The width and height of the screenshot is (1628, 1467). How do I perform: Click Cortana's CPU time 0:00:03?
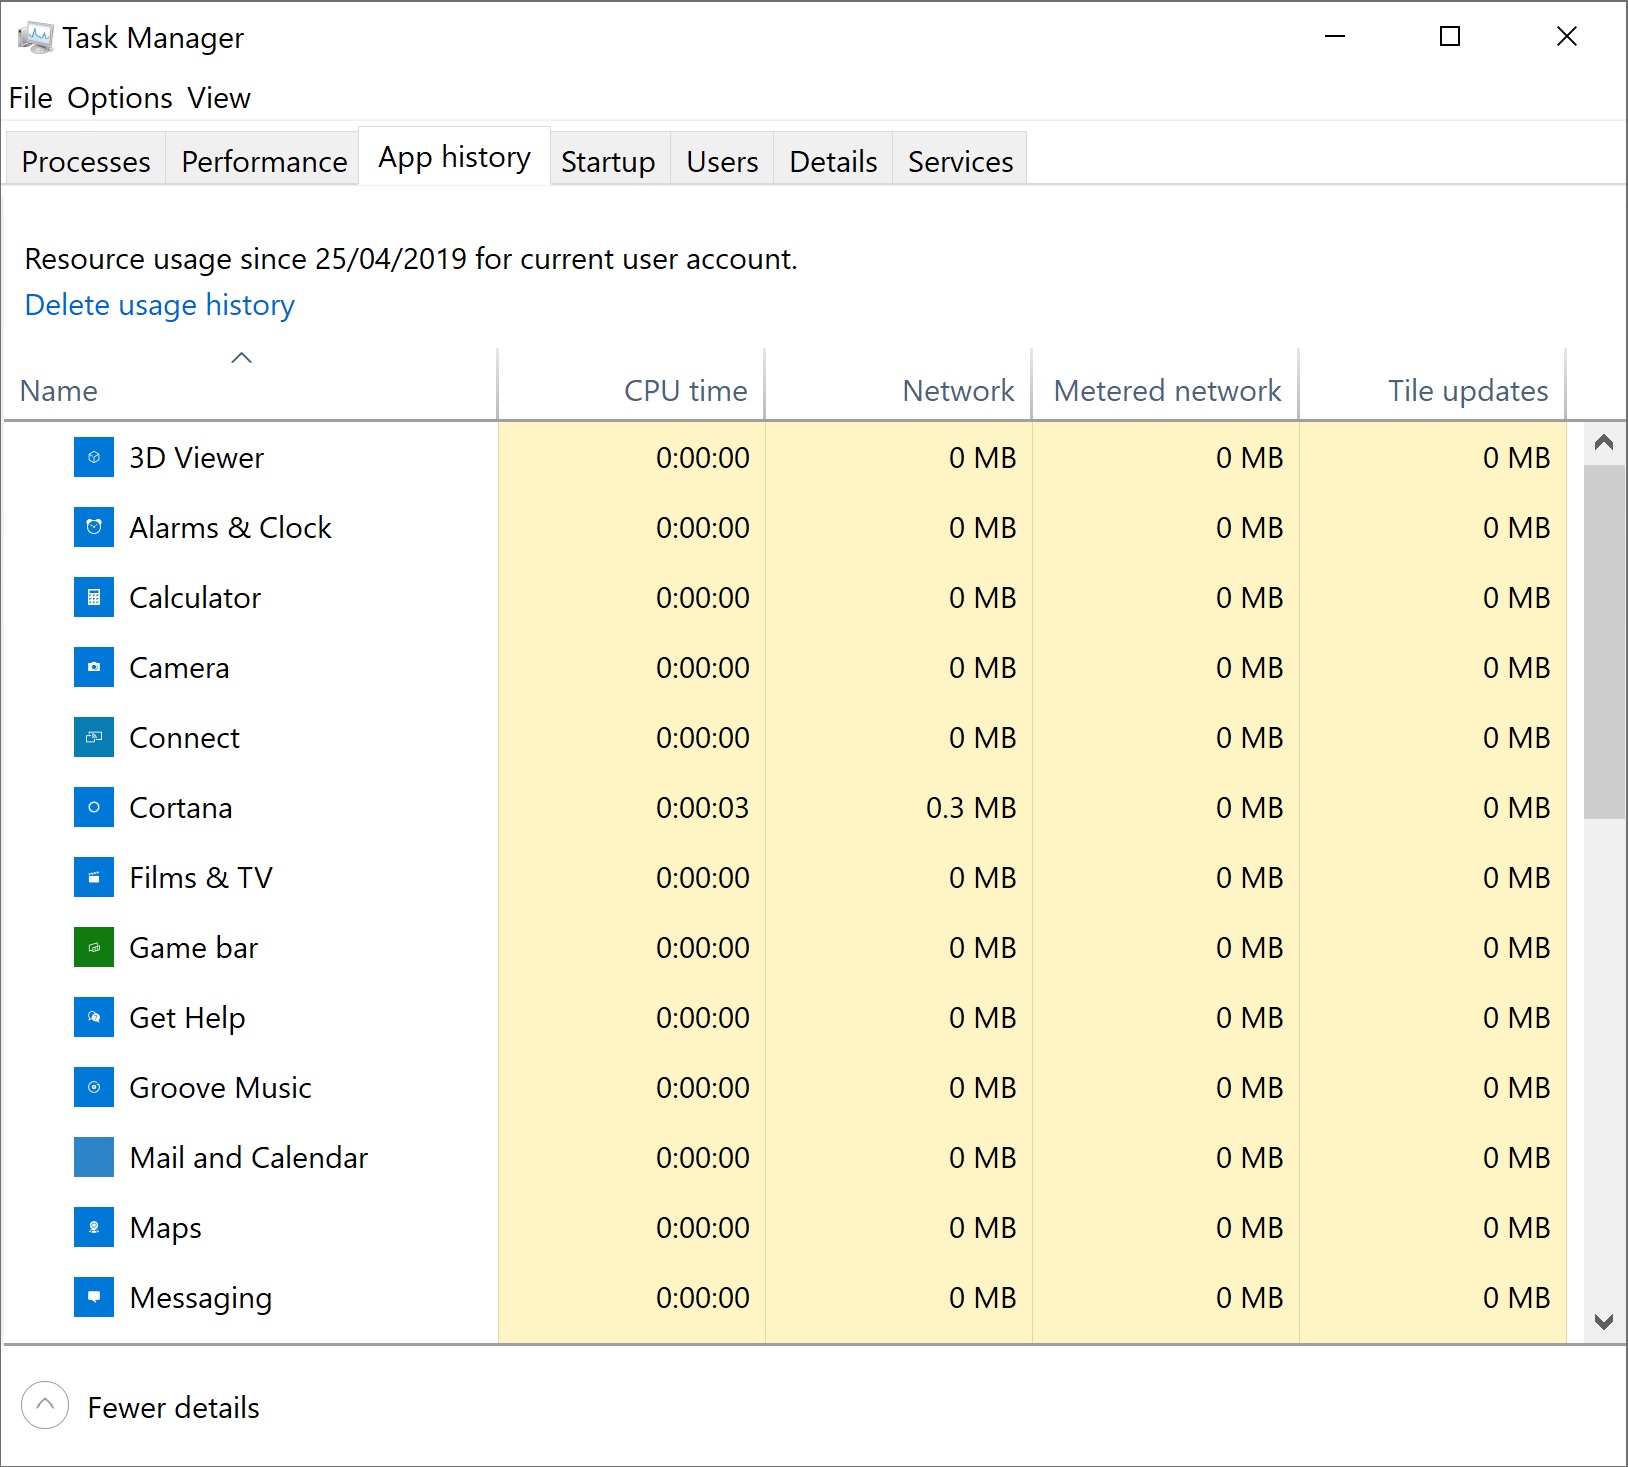coord(702,807)
